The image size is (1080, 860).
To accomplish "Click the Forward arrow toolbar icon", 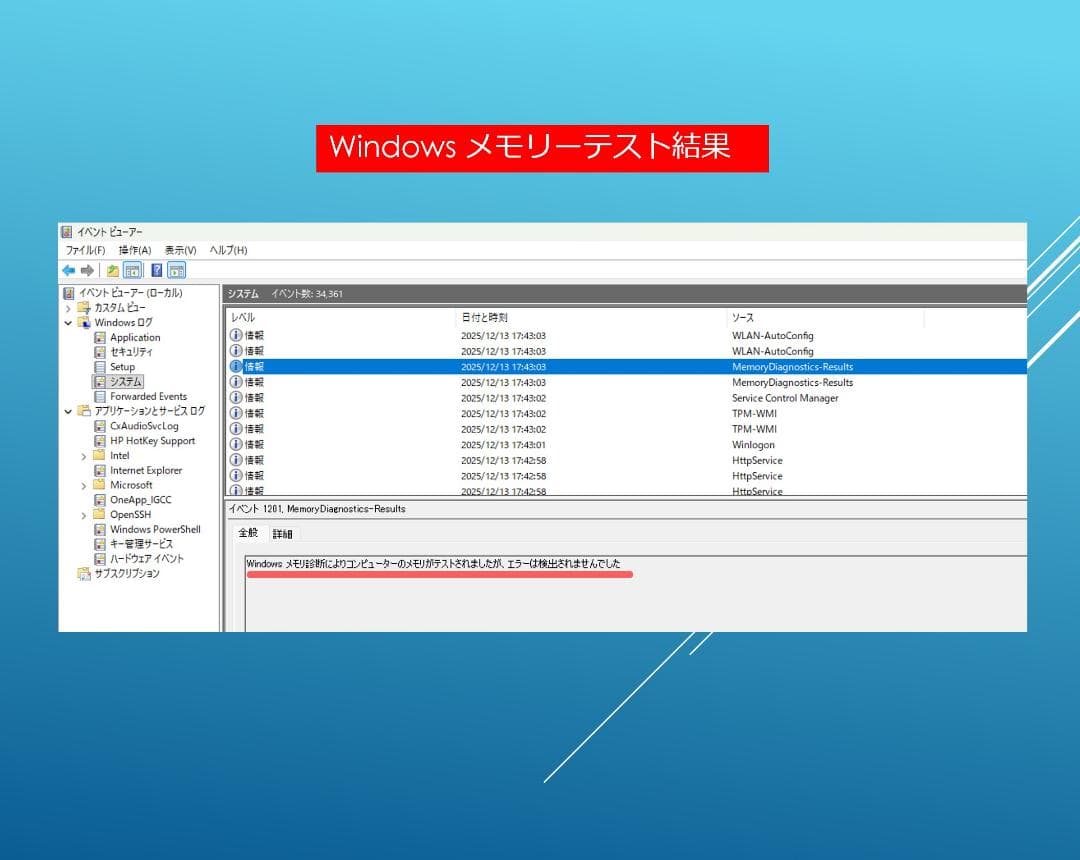I will point(87,270).
